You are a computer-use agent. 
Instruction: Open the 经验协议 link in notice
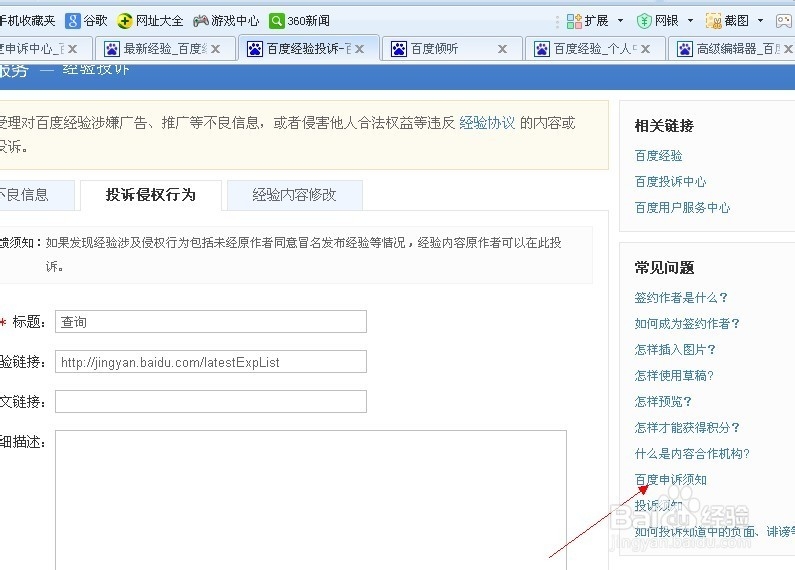(x=487, y=123)
